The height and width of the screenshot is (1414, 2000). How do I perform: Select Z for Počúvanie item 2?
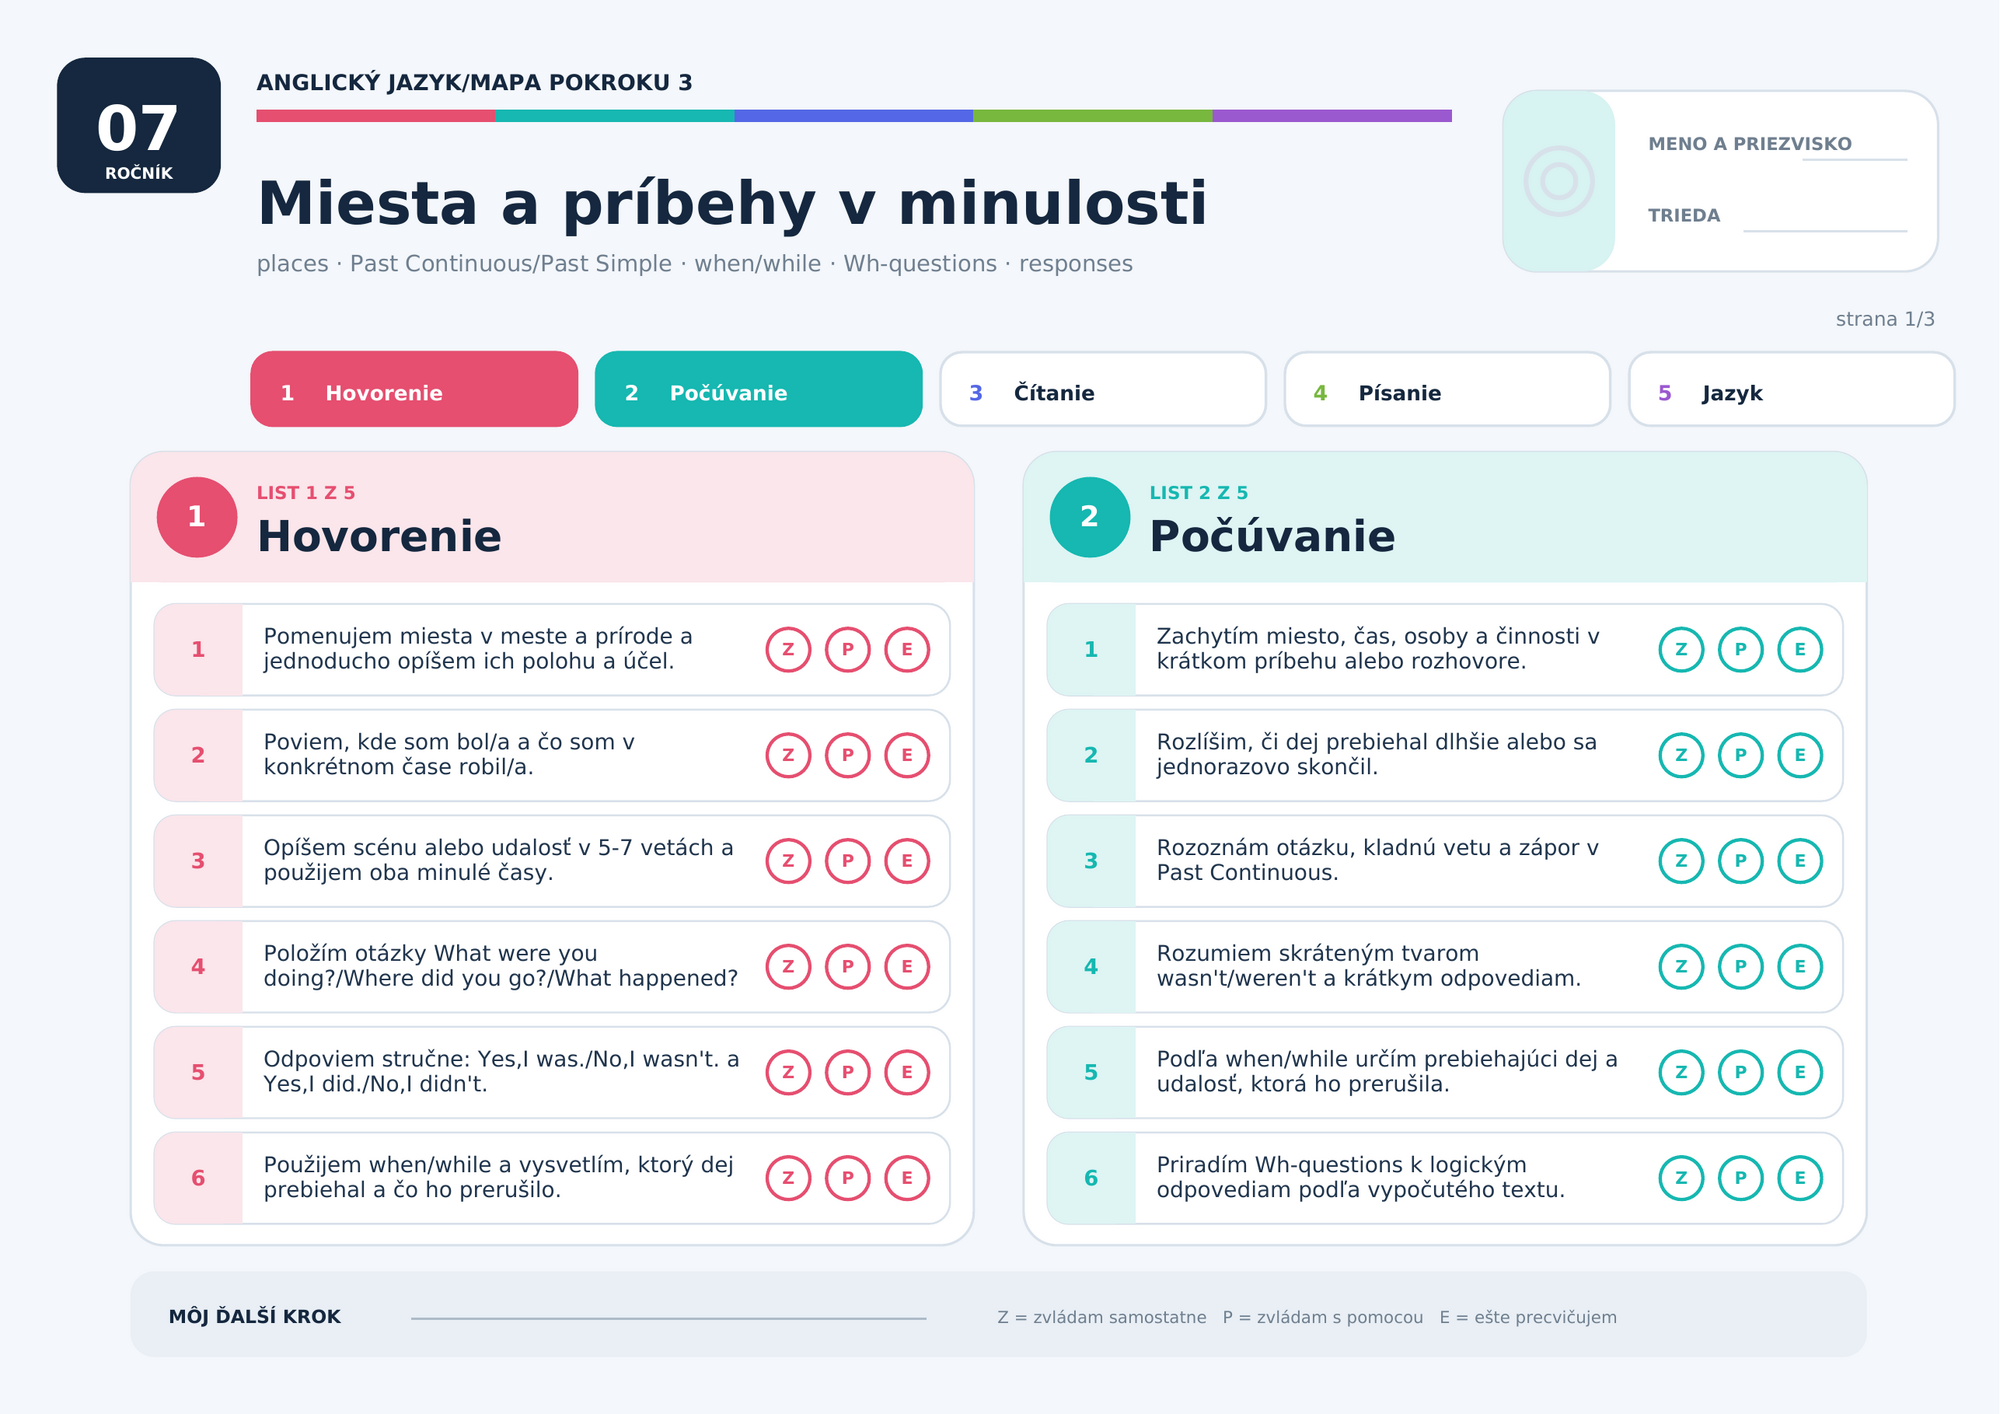click(1681, 755)
